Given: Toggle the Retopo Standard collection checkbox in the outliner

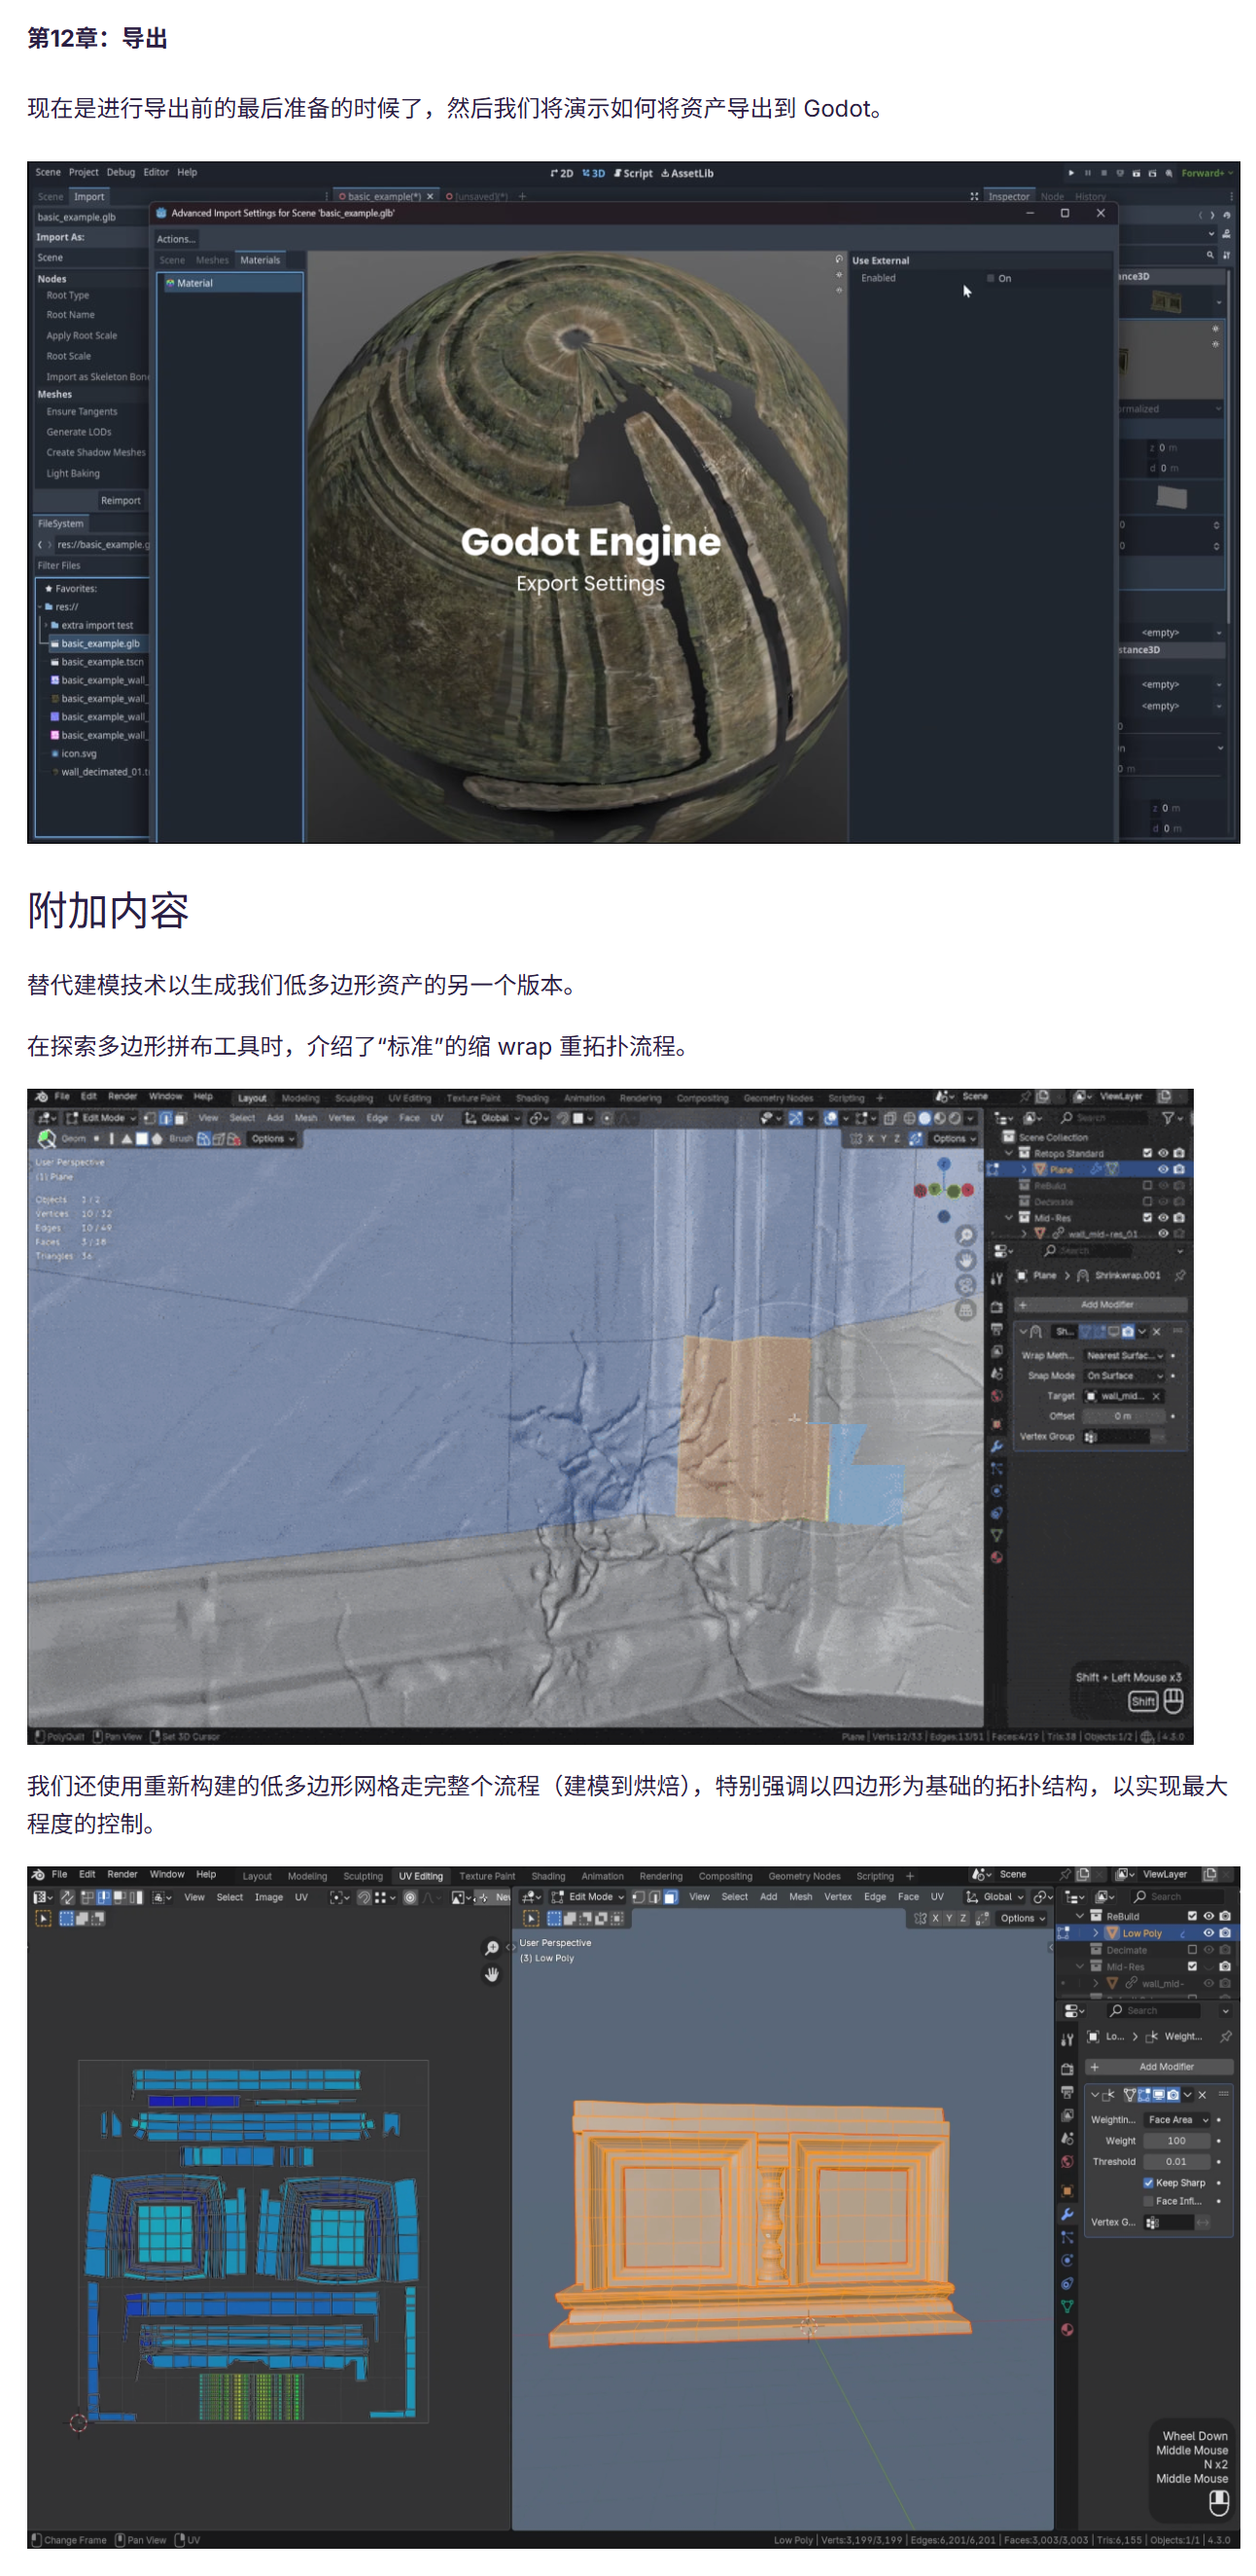Looking at the screenshot, I should tap(1147, 1153).
